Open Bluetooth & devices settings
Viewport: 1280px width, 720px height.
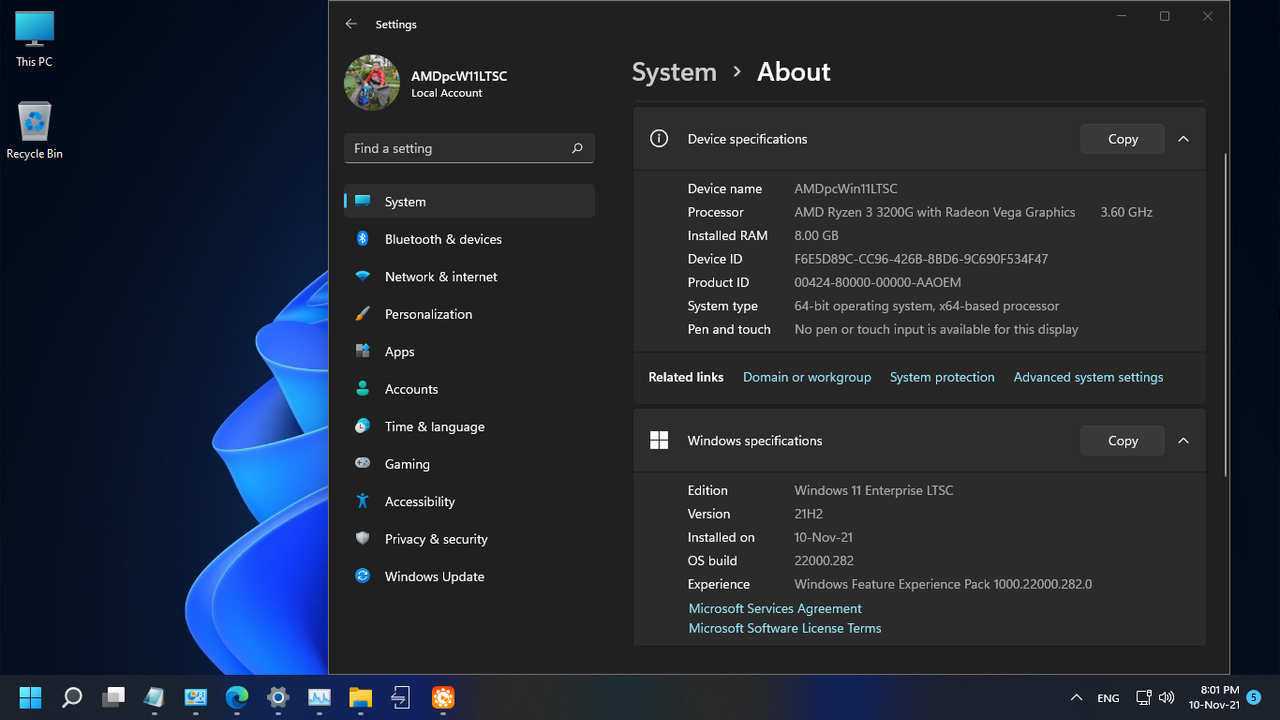(443, 239)
